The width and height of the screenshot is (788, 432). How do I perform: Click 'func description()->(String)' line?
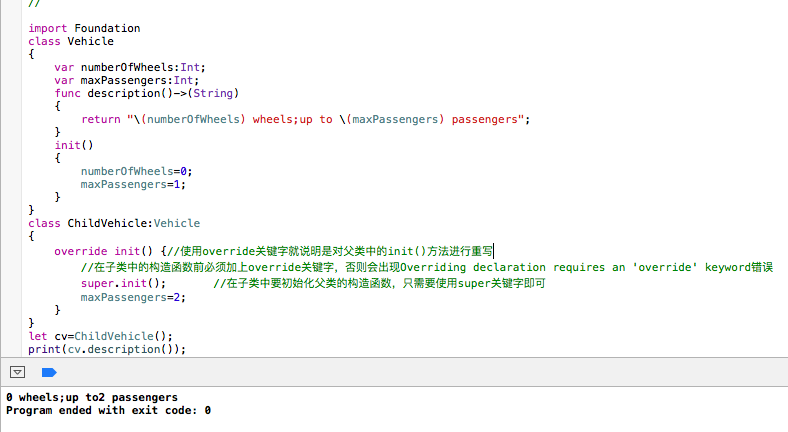coord(147,93)
